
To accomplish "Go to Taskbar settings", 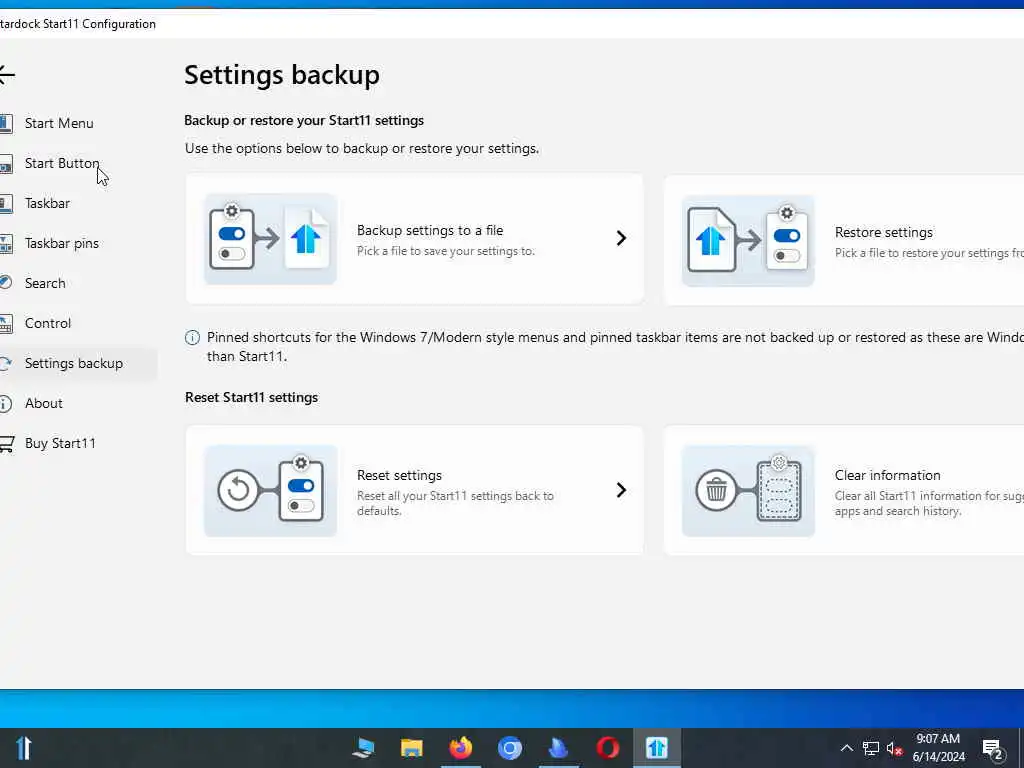I will point(47,203).
